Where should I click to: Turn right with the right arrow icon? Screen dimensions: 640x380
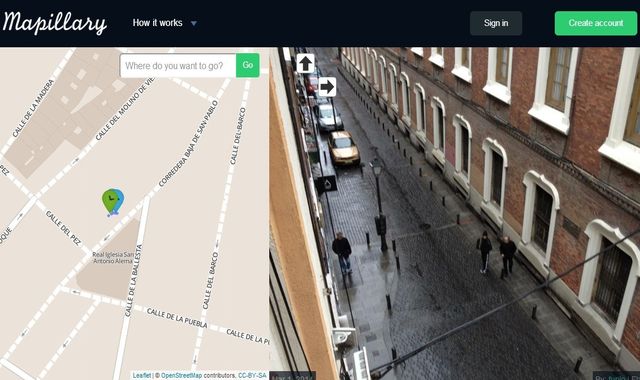[327, 87]
